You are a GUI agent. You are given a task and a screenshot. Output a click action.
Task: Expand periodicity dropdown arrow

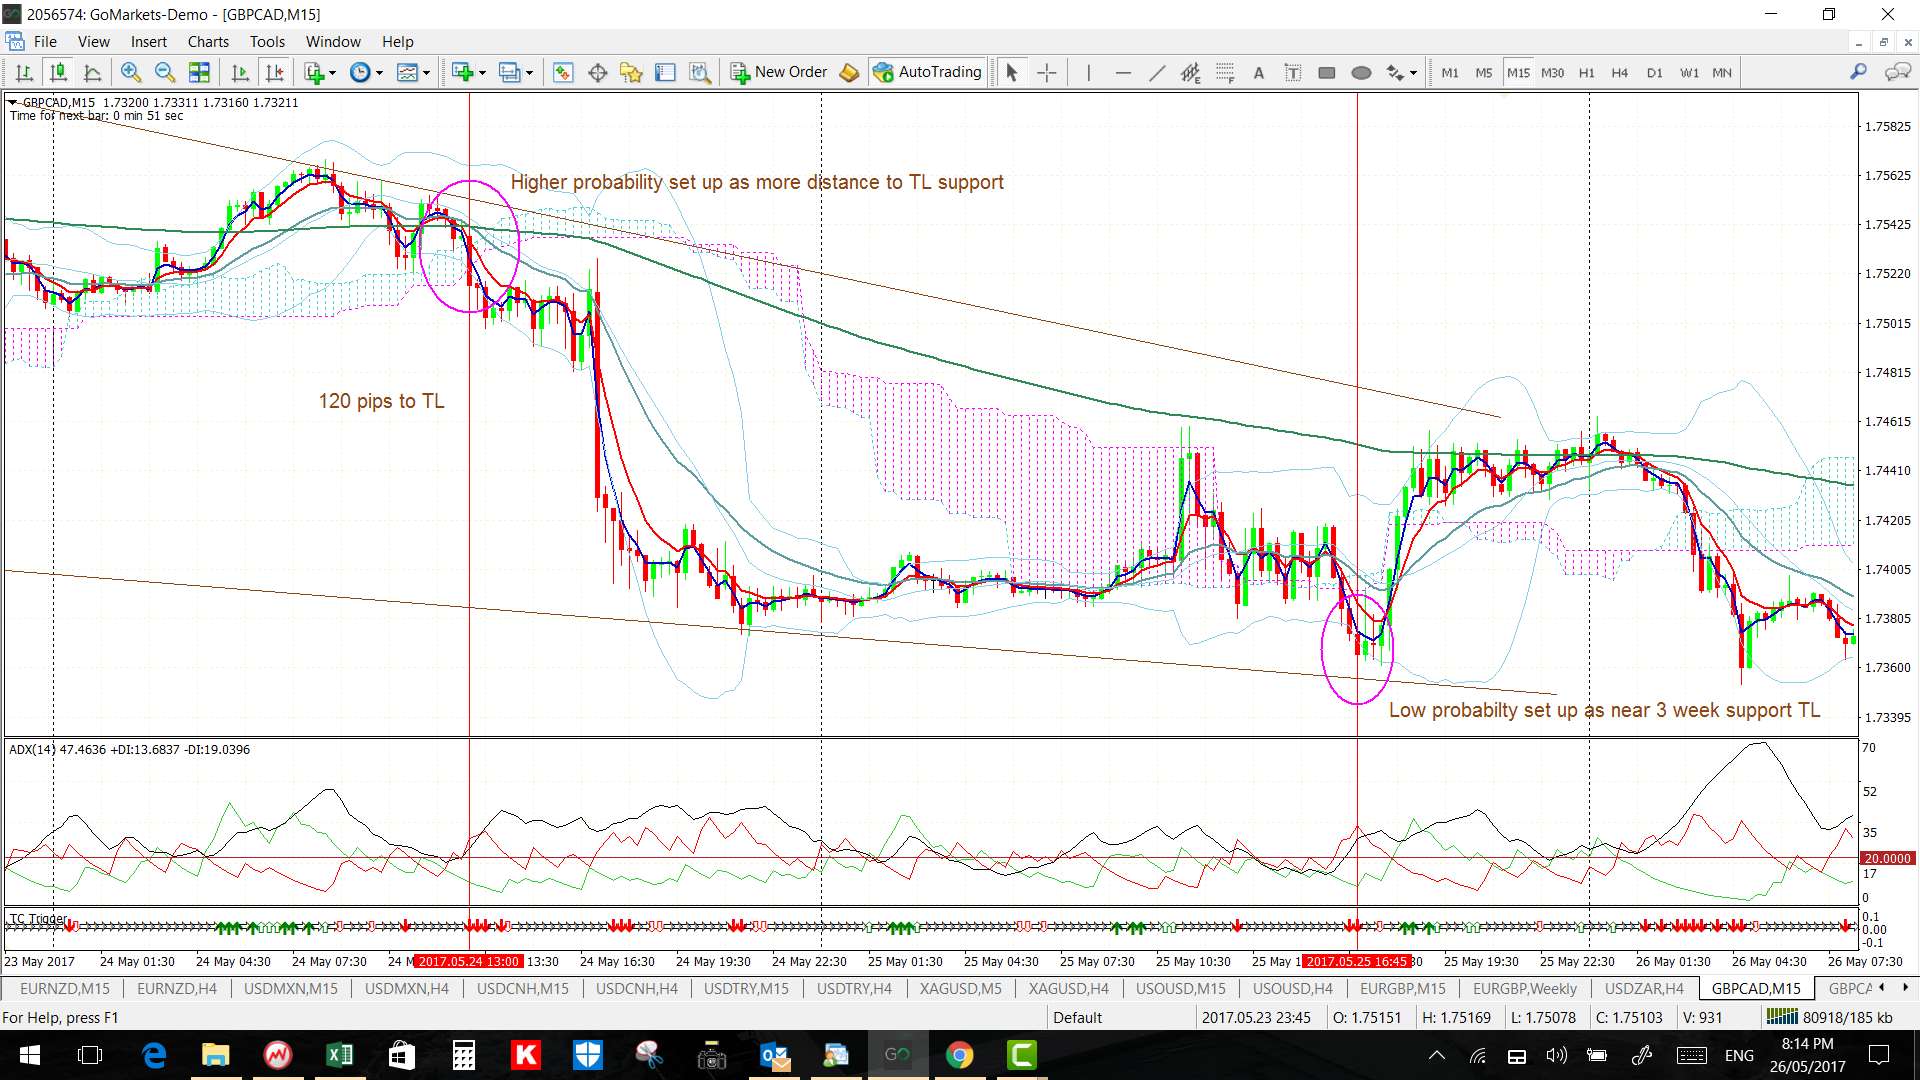379,72
